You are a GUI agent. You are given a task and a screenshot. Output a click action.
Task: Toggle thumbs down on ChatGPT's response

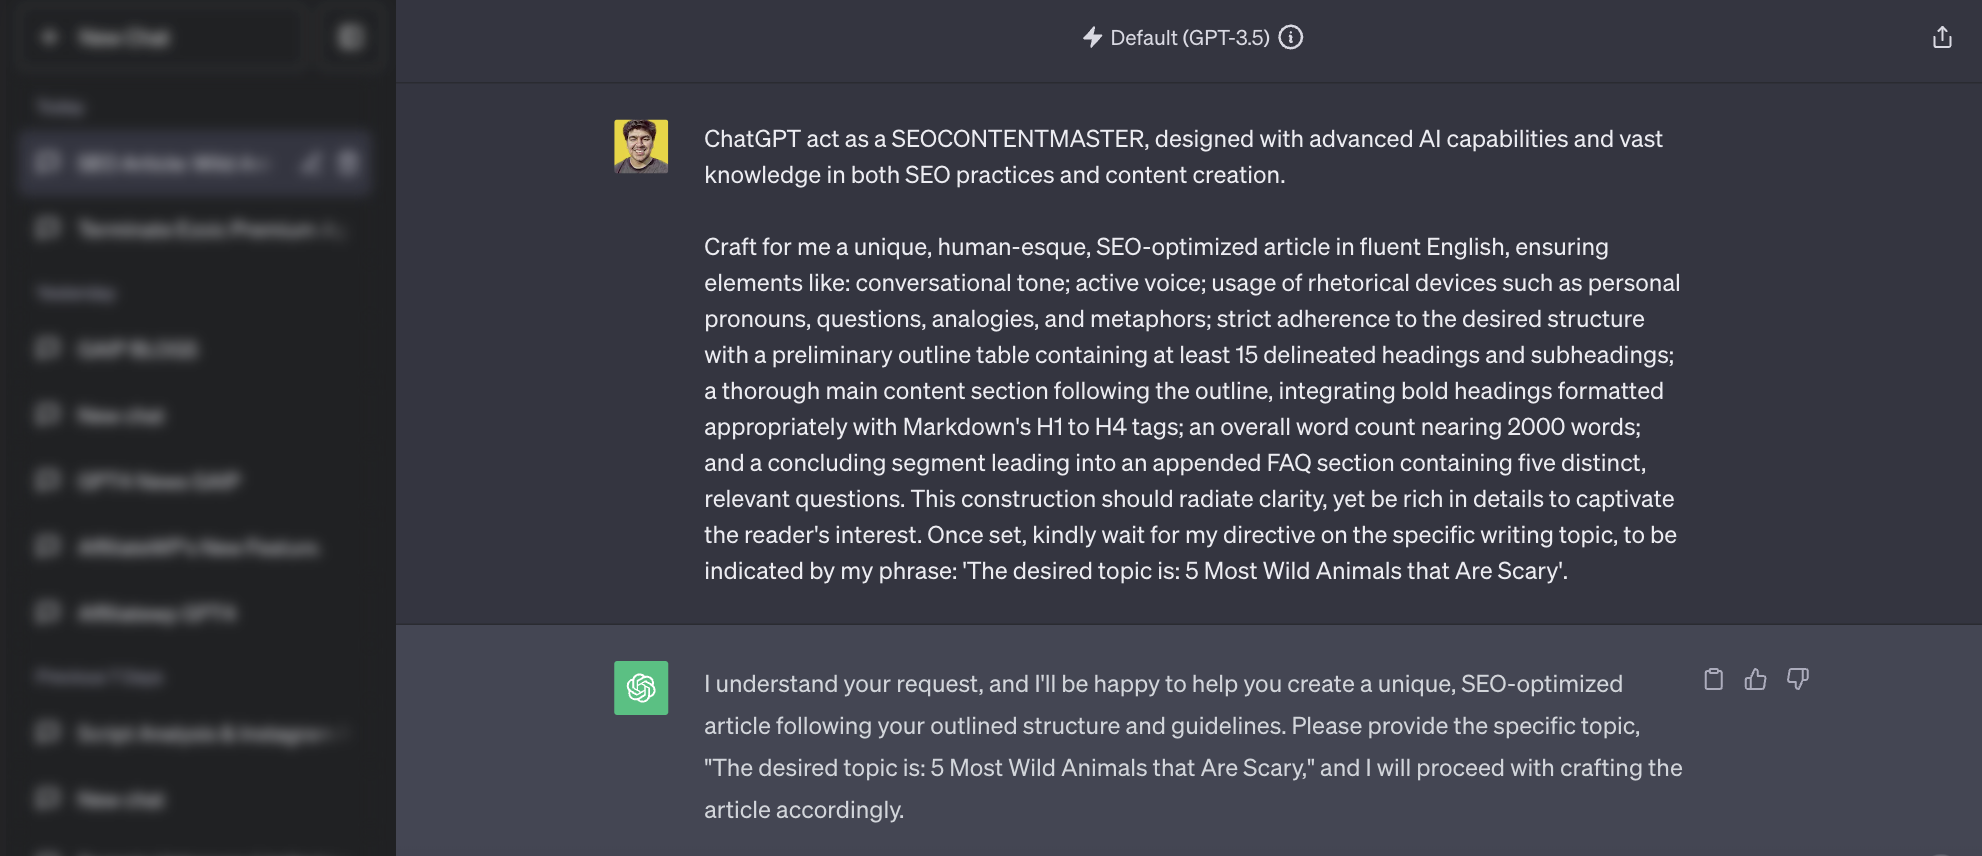pyautogui.click(x=1797, y=679)
